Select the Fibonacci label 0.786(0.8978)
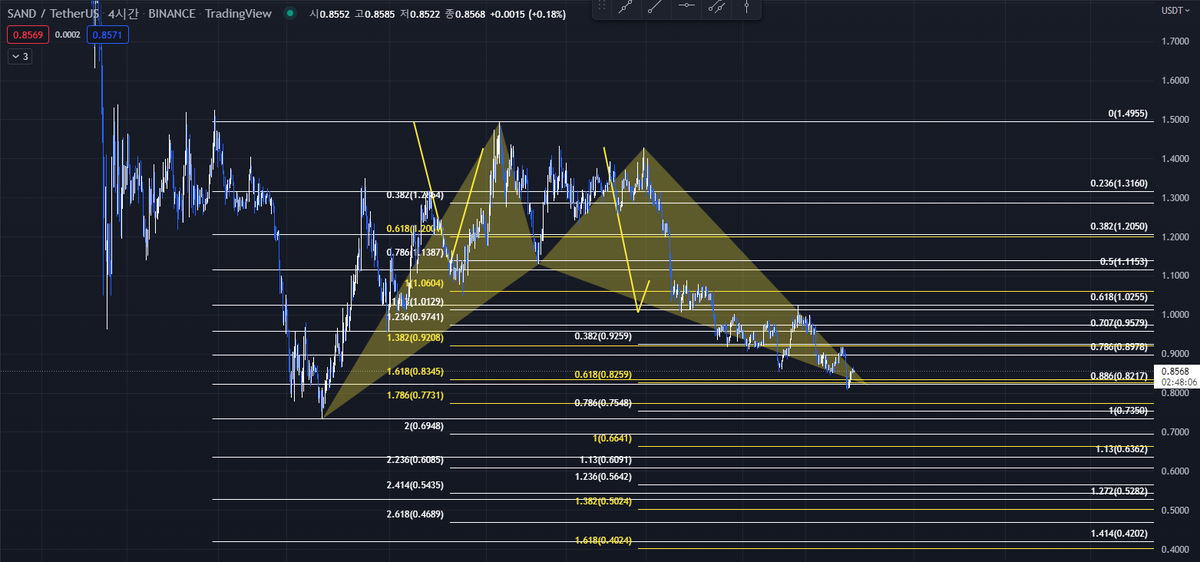Viewport: 1200px width, 562px height. pos(1119,346)
